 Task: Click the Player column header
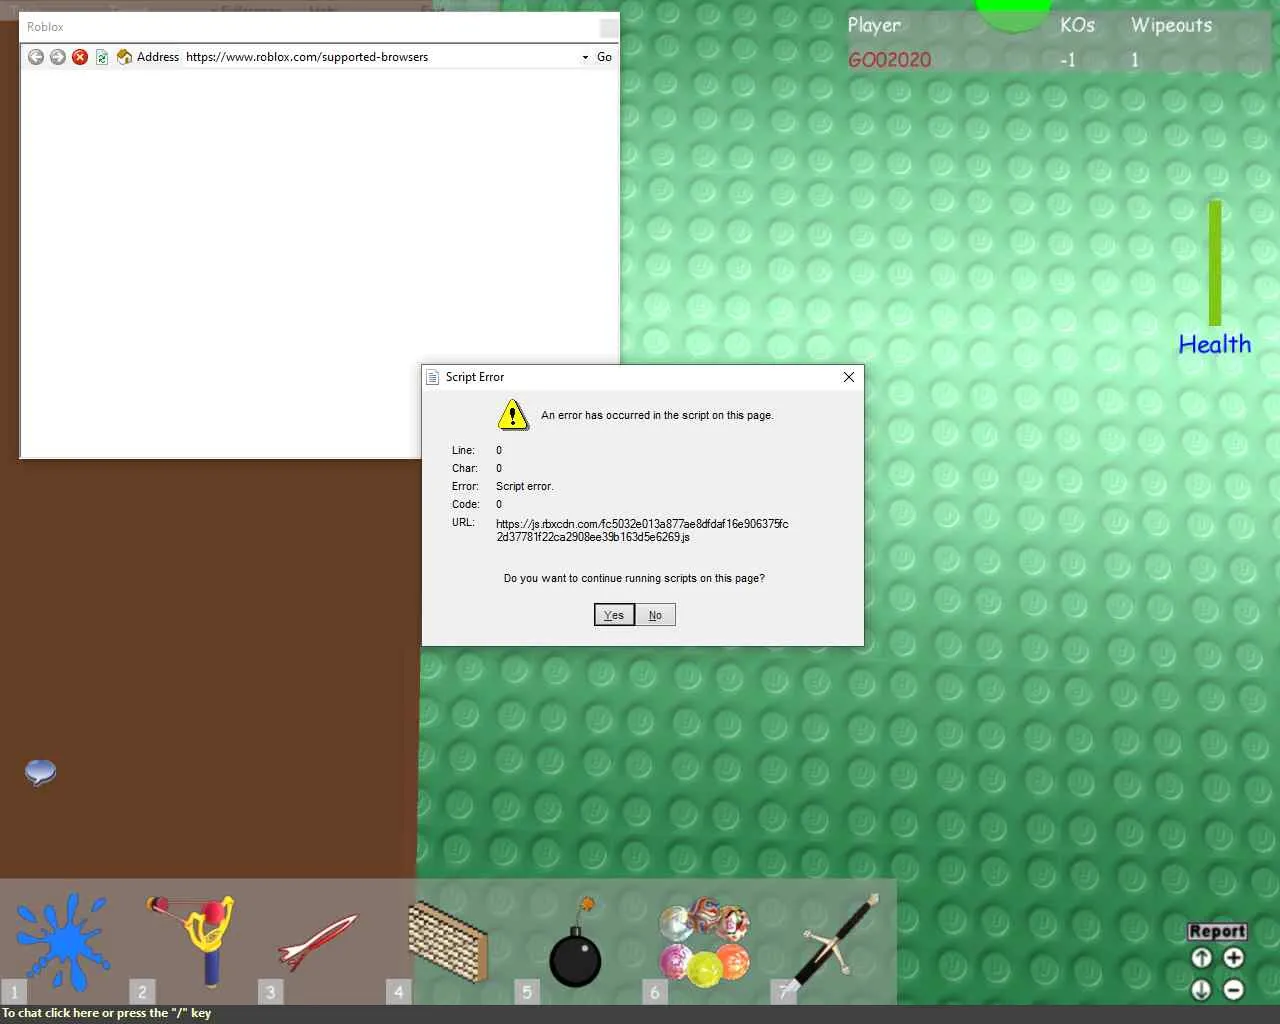click(x=874, y=25)
